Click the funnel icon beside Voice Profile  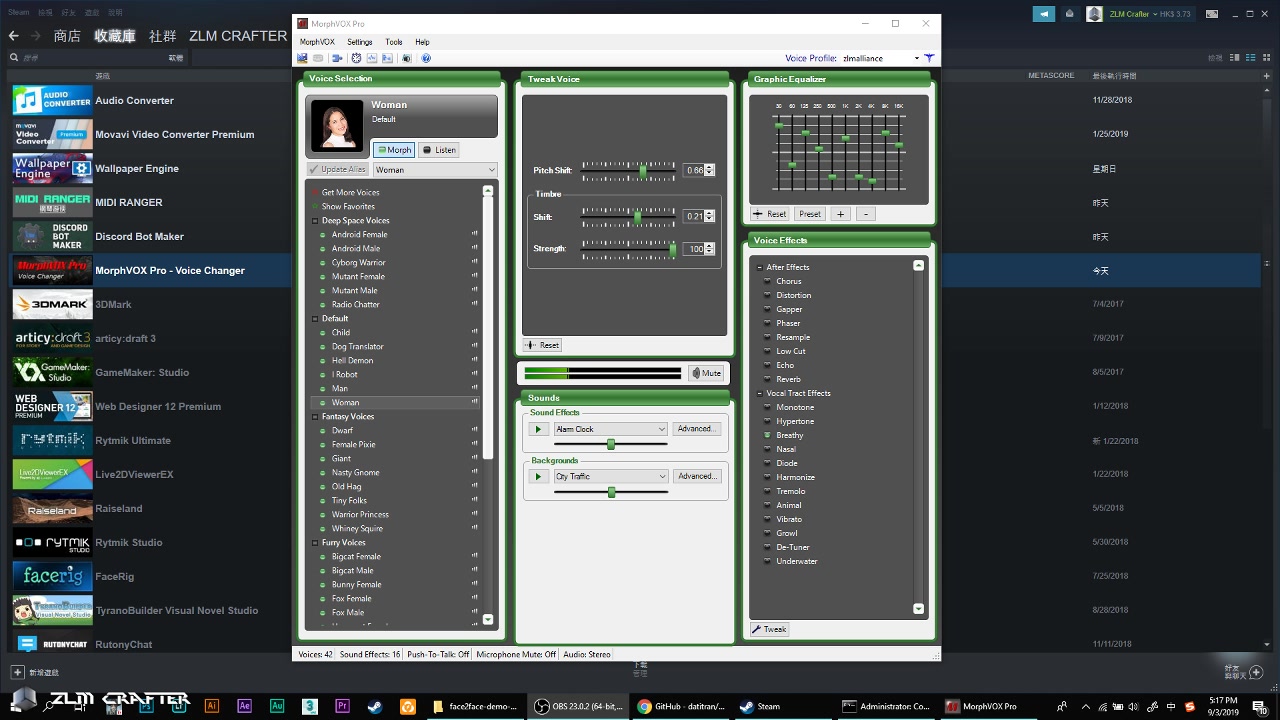pyautogui.click(x=929, y=58)
